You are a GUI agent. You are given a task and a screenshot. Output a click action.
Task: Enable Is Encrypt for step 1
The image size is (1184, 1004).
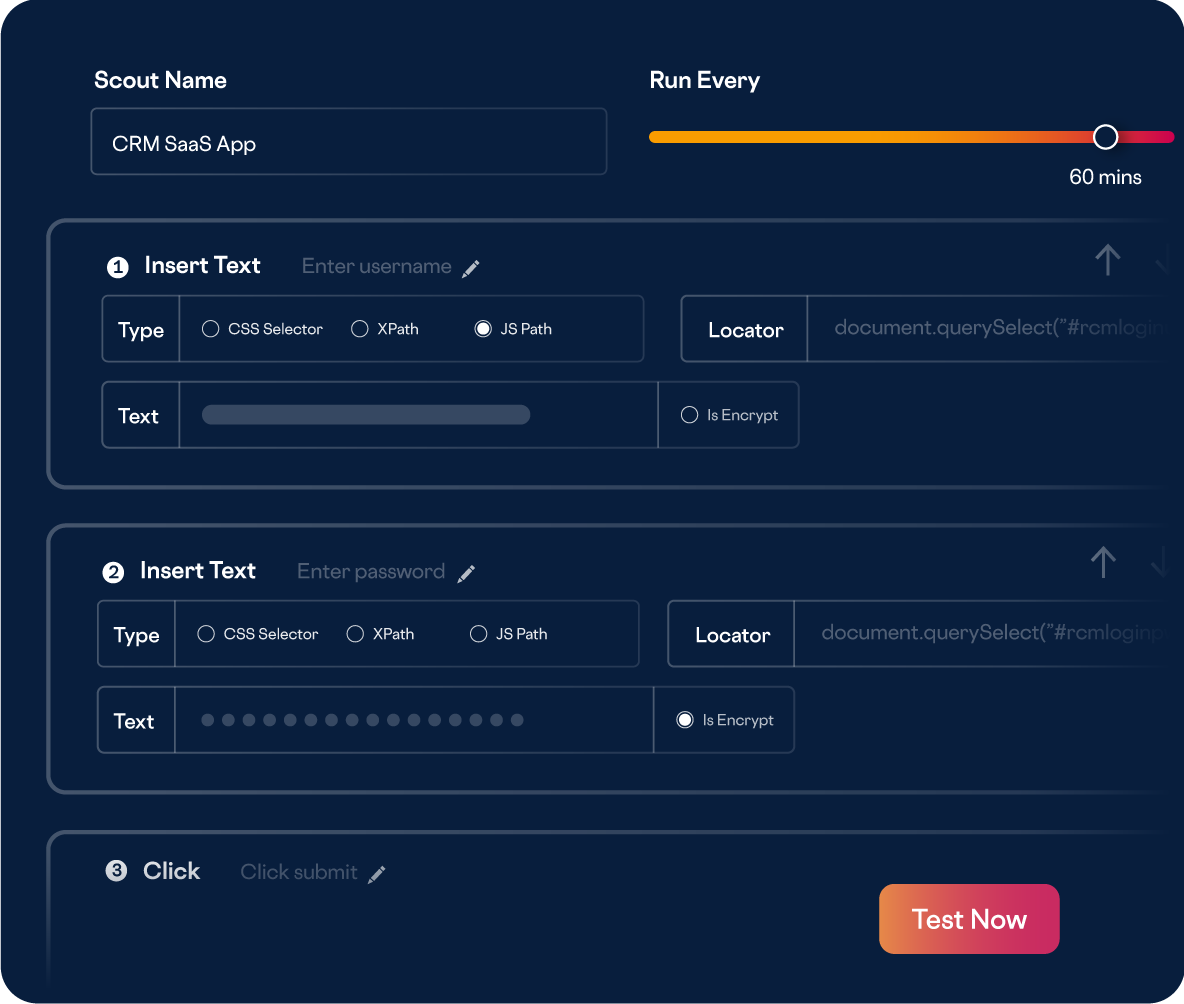[x=689, y=415]
